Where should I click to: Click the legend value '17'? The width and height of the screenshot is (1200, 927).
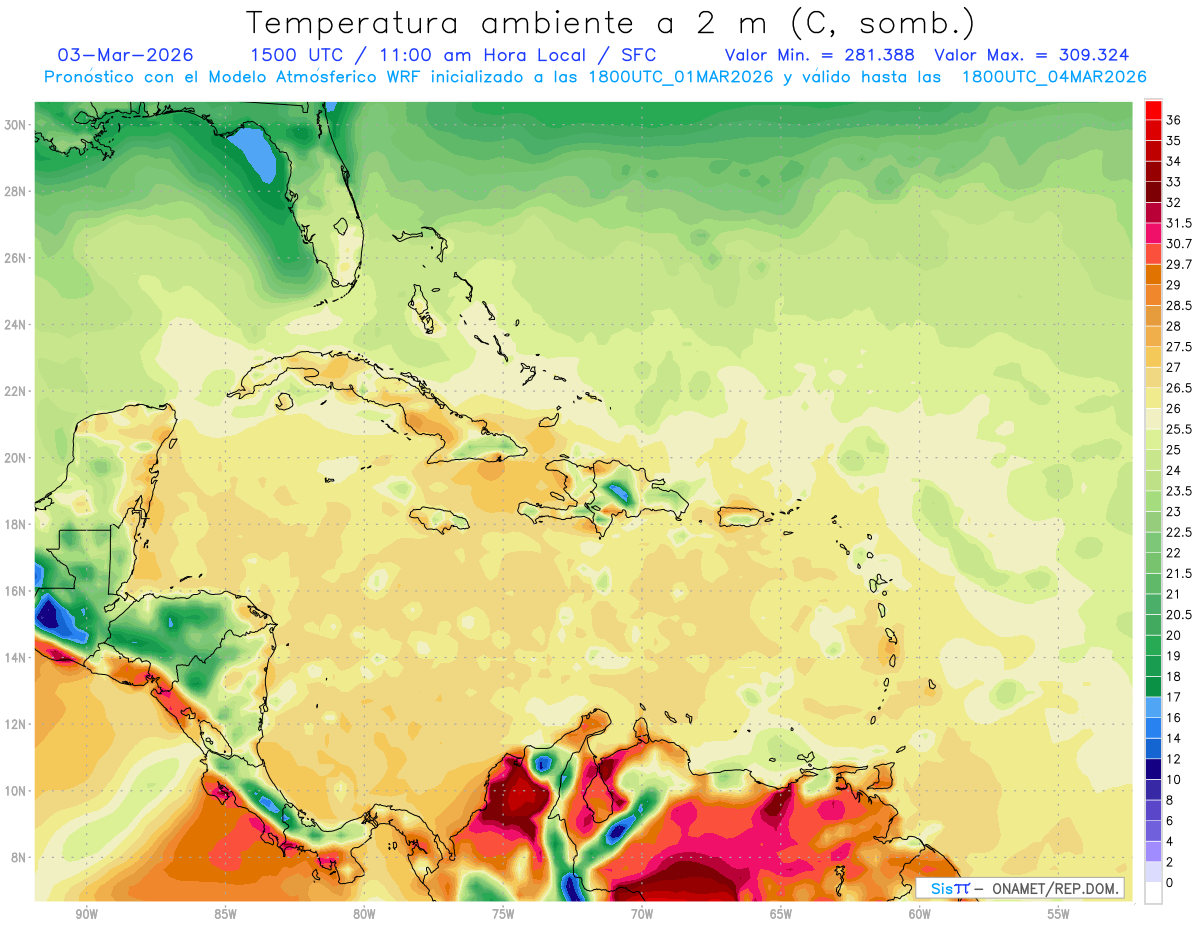pyautogui.click(x=1174, y=697)
